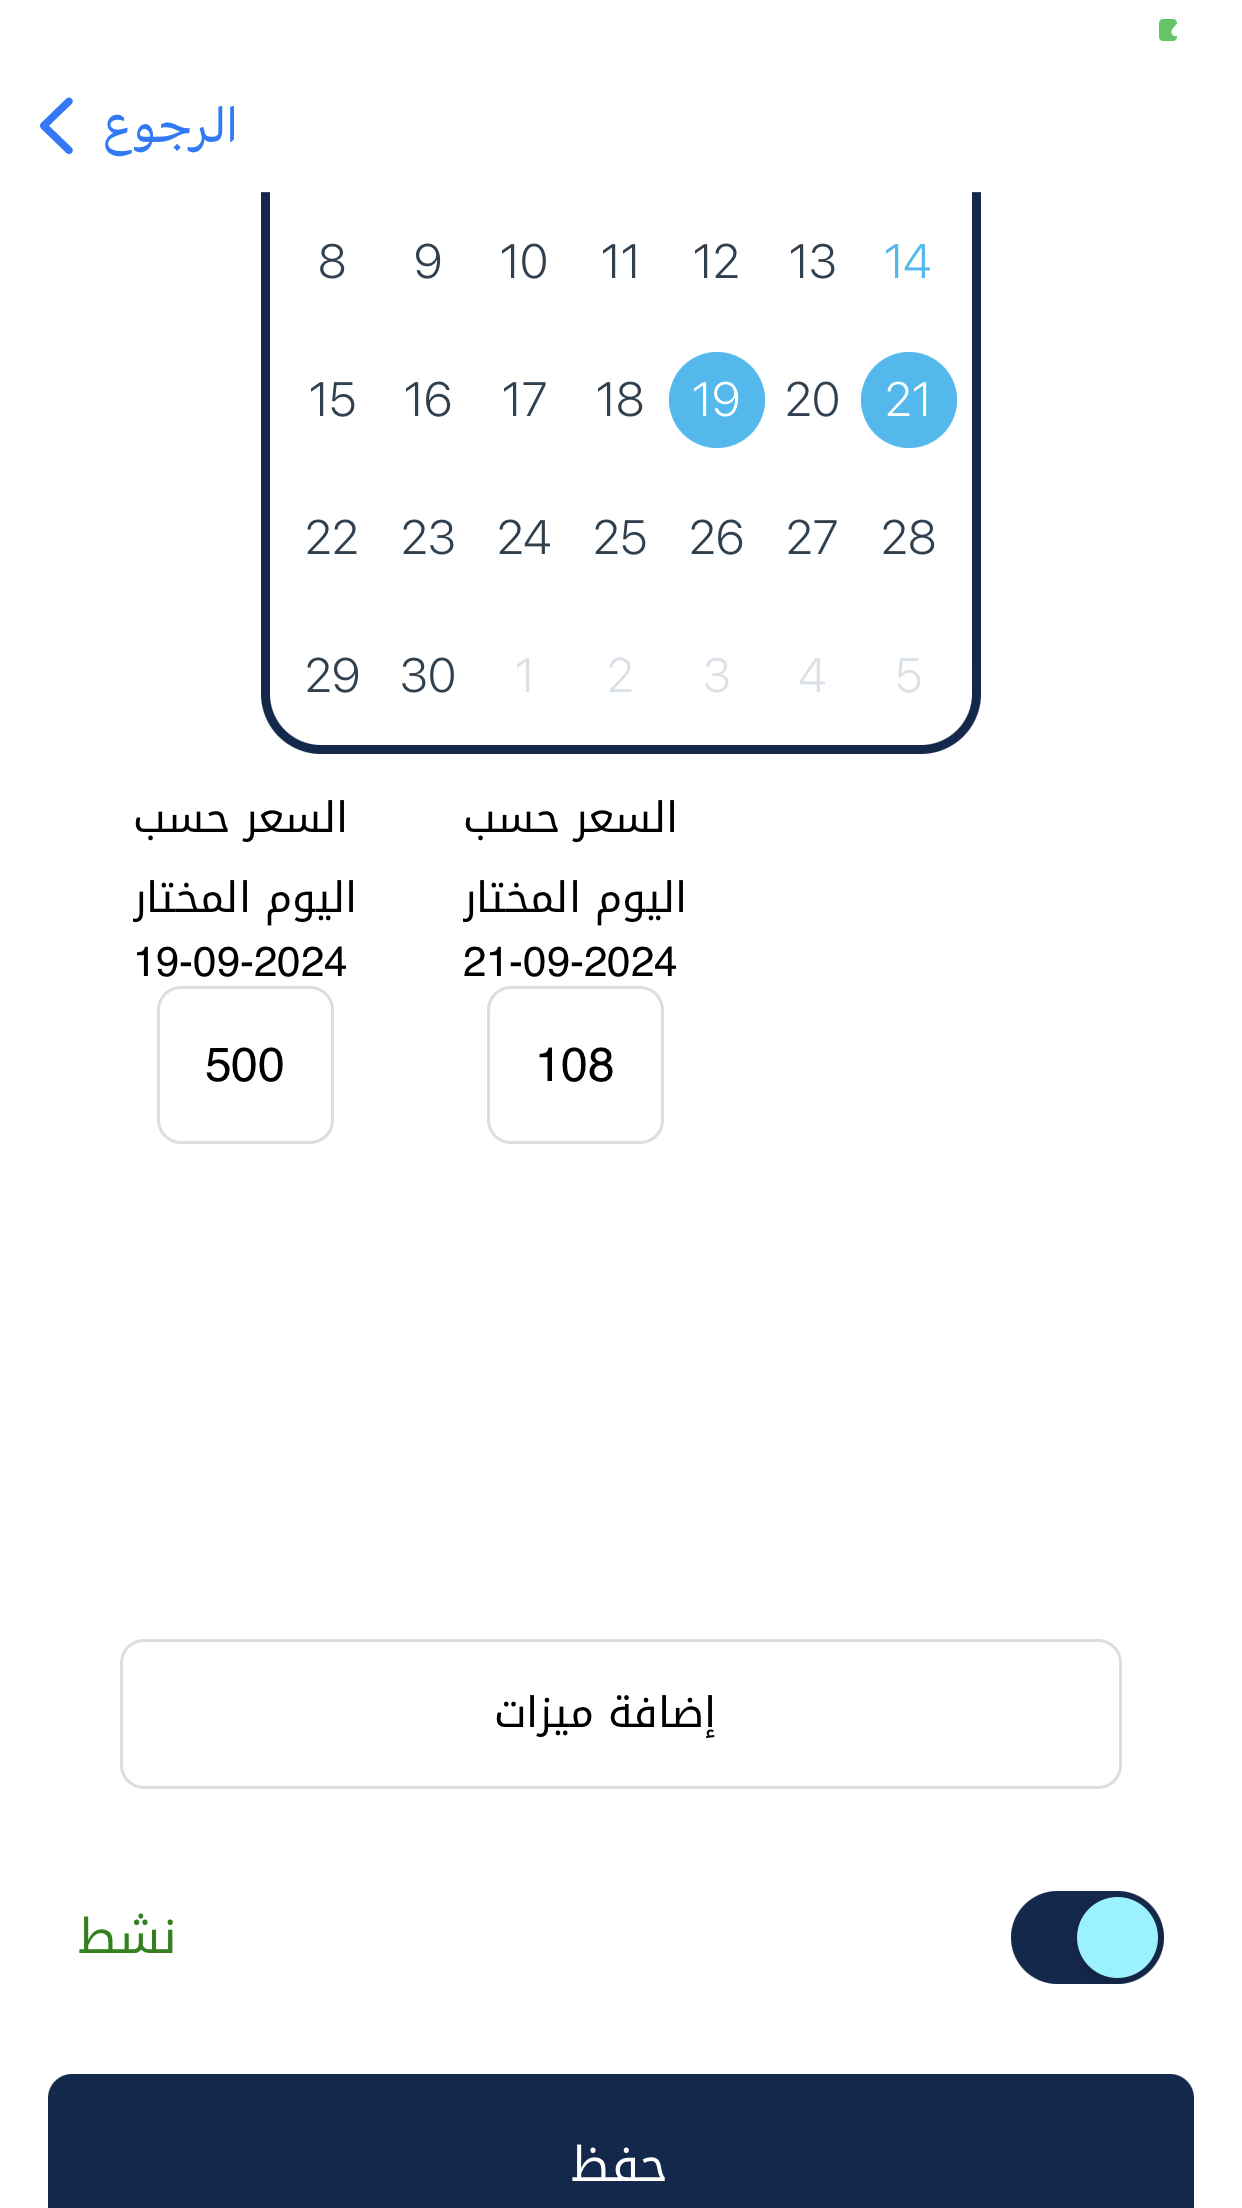Toggle the نشط active switch
Screen dimensions: 1242x2208
click(1086, 1937)
